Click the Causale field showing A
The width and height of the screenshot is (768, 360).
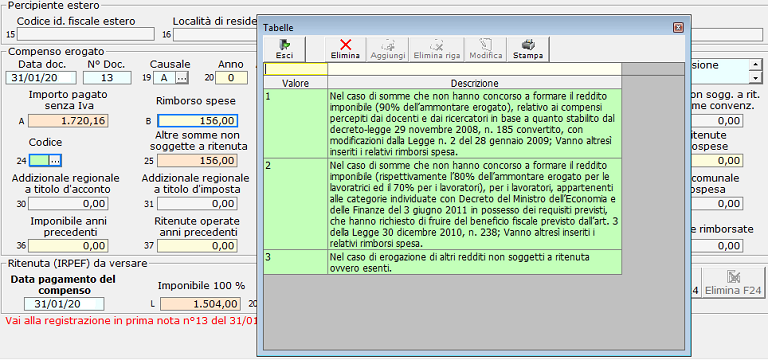click(x=164, y=77)
